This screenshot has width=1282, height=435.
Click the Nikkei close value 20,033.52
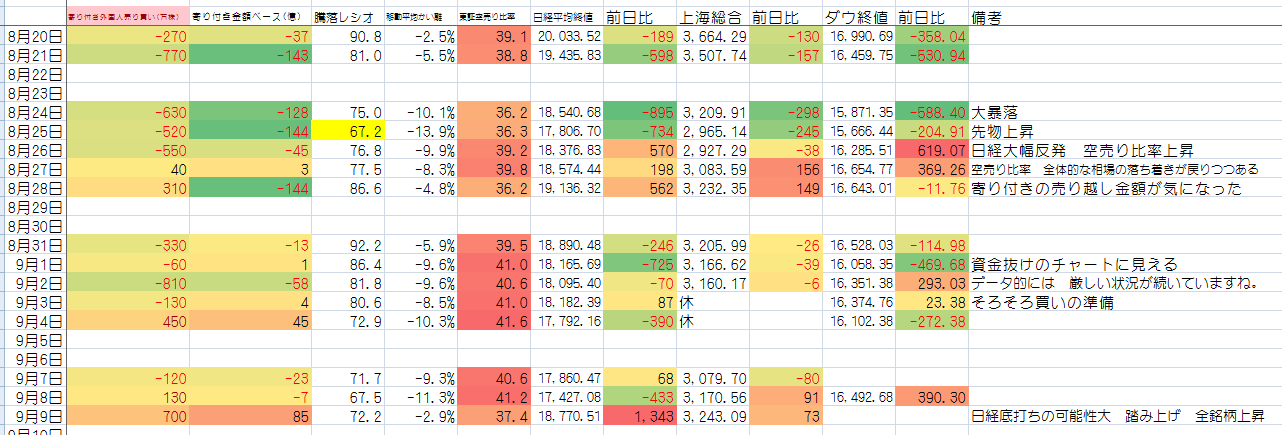[x=567, y=36]
